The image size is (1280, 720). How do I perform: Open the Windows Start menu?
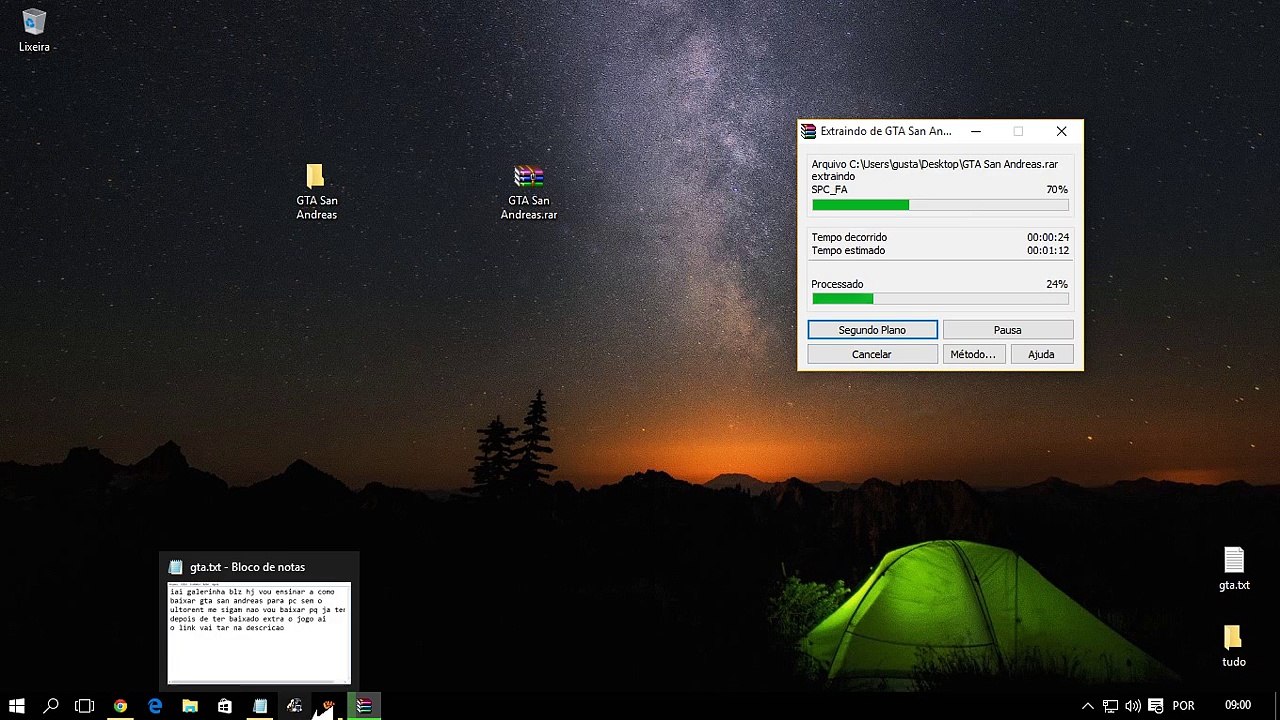pyautogui.click(x=17, y=706)
